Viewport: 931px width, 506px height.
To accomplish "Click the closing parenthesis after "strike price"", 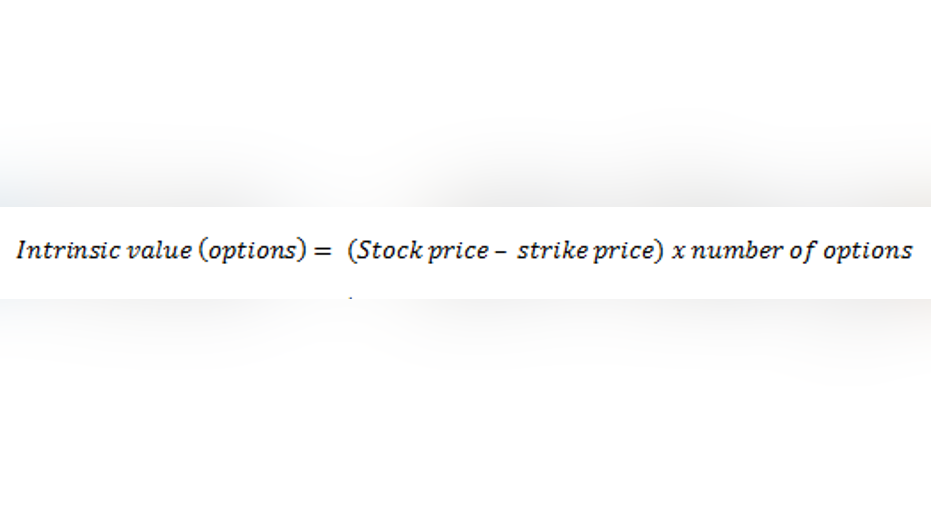I will pos(659,251).
